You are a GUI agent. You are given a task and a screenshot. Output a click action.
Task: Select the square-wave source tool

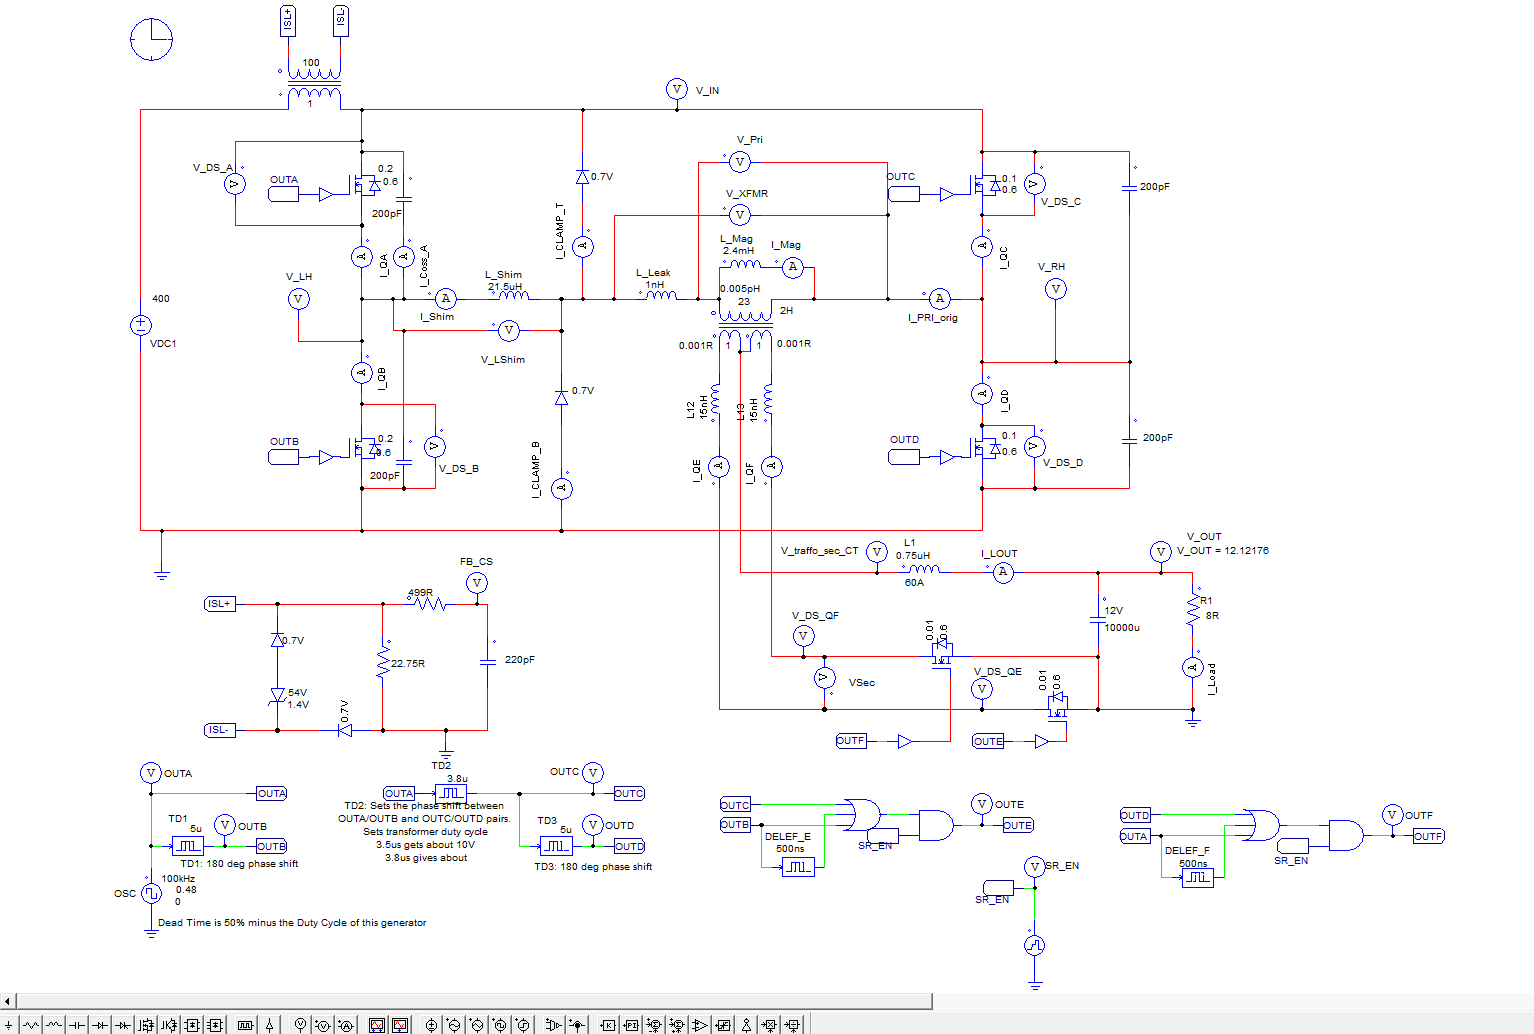coord(500,1024)
